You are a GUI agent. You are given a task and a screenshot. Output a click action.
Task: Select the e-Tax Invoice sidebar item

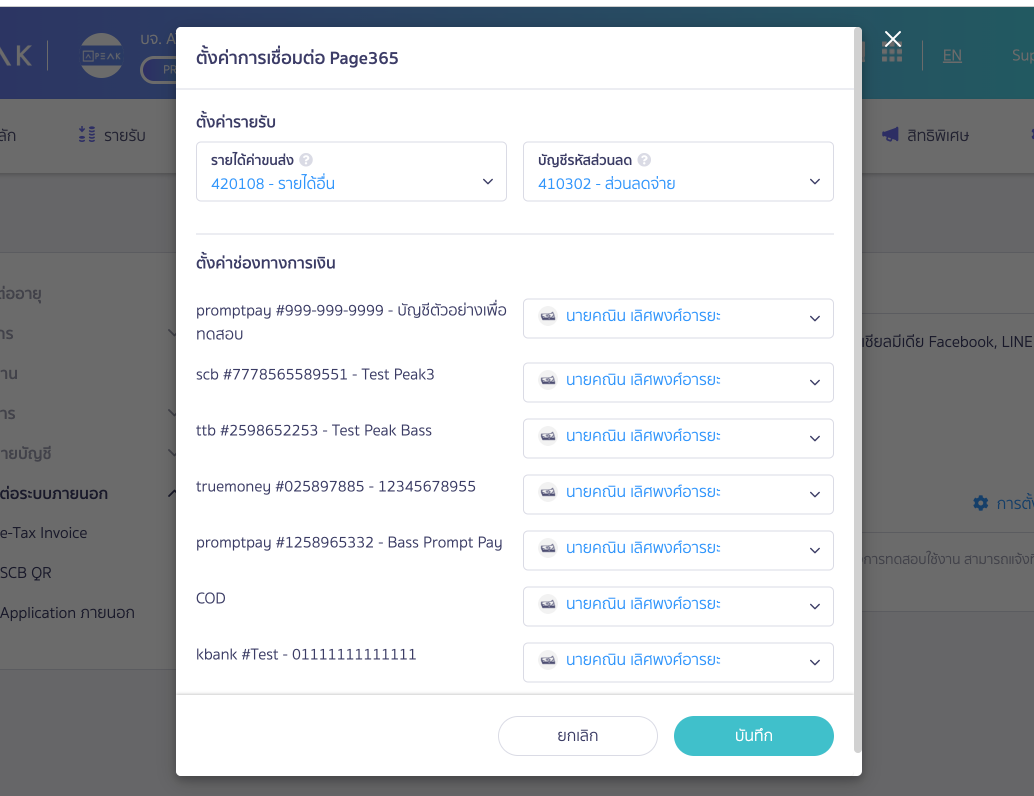(44, 533)
